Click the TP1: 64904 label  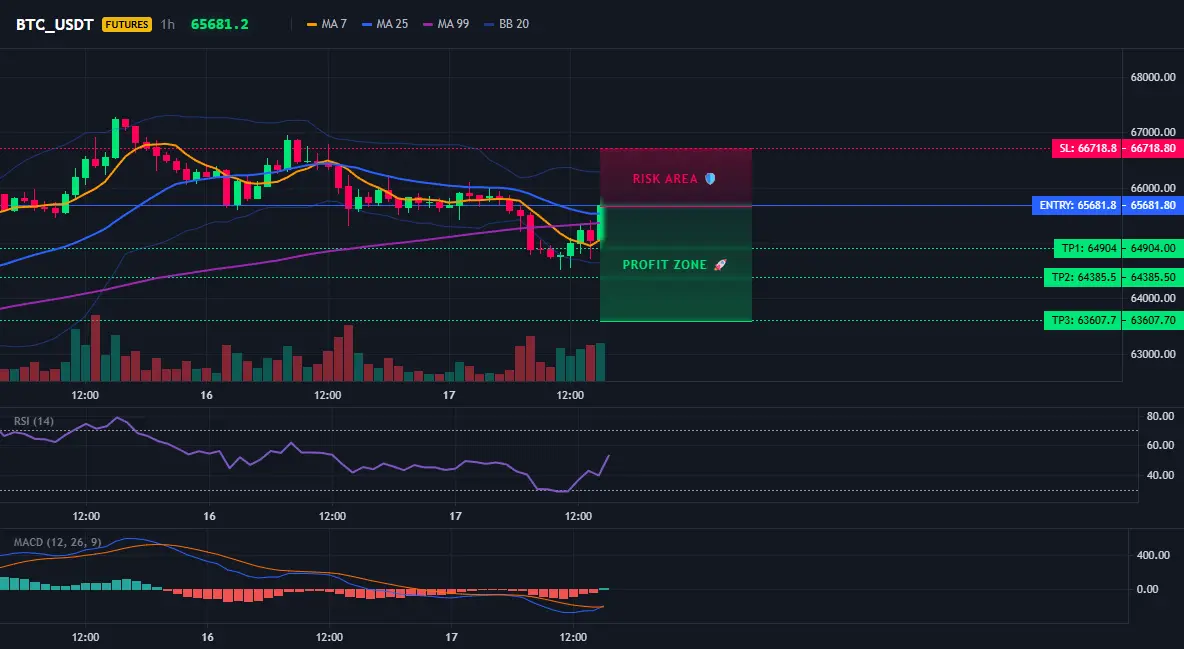(1088, 248)
